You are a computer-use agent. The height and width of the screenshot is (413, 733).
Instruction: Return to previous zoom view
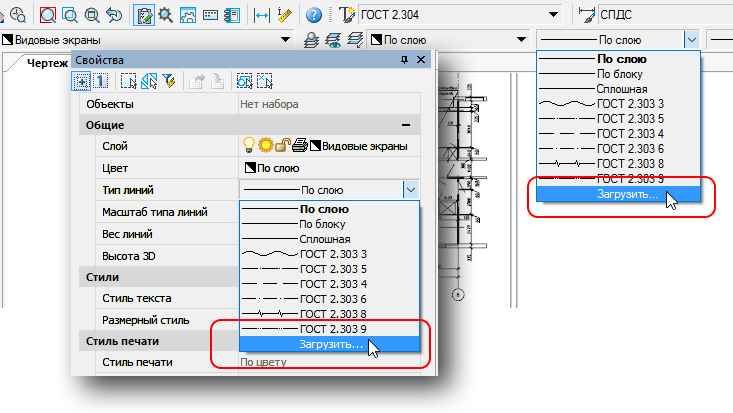[114, 15]
